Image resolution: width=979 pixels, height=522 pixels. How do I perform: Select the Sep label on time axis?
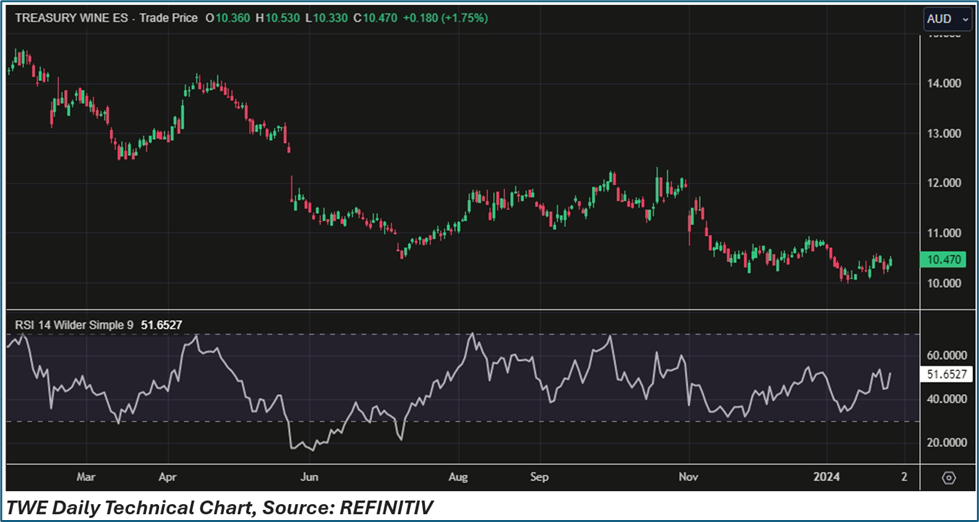(539, 478)
